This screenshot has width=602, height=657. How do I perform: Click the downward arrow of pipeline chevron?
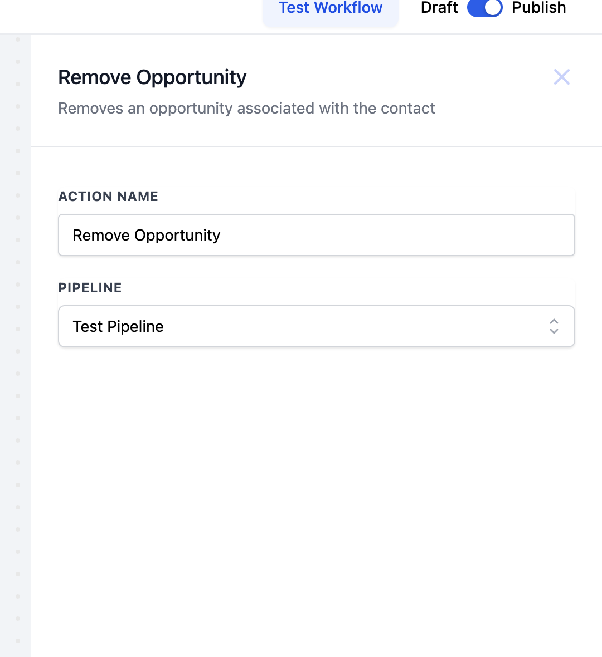pos(554,331)
